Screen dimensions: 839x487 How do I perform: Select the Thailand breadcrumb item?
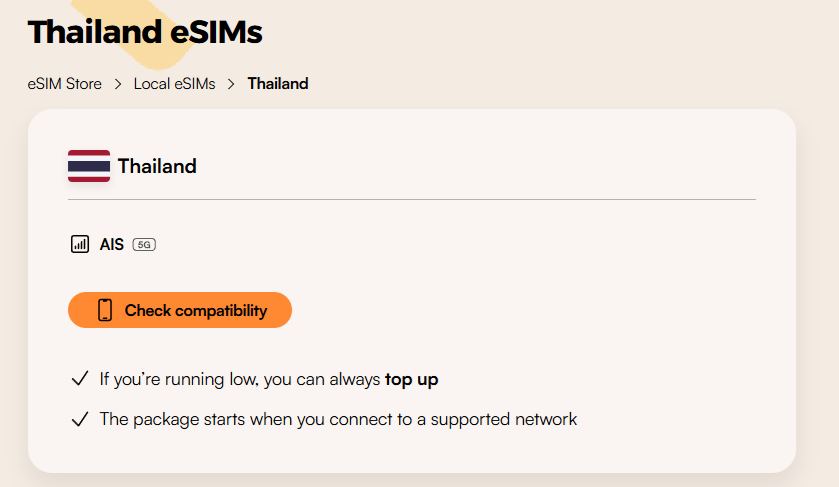coord(278,84)
